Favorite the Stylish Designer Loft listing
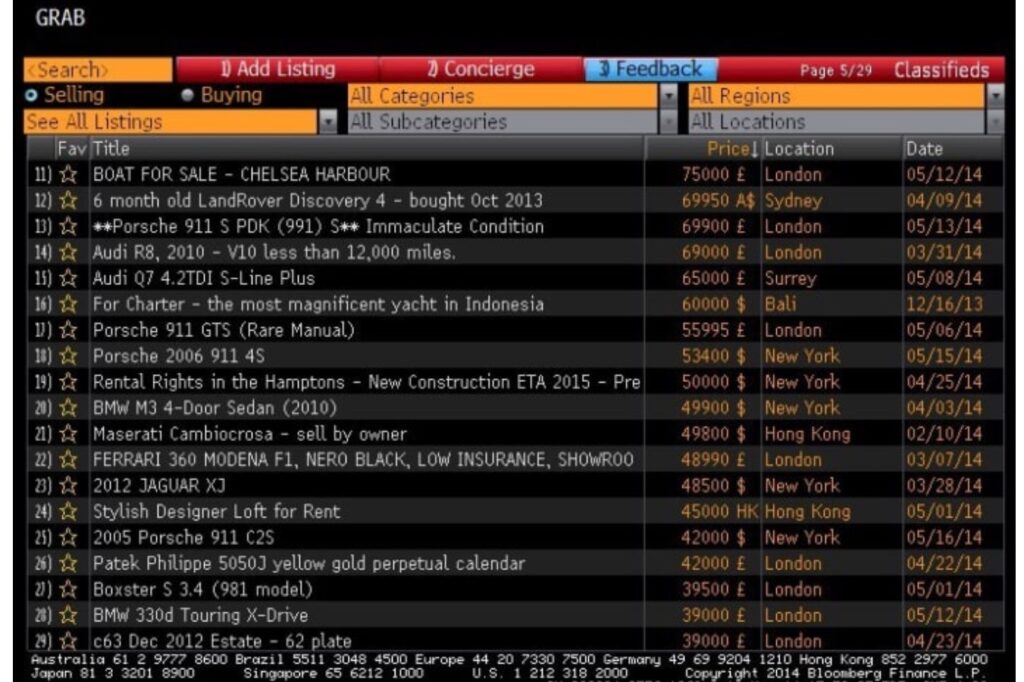 click(x=70, y=510)
